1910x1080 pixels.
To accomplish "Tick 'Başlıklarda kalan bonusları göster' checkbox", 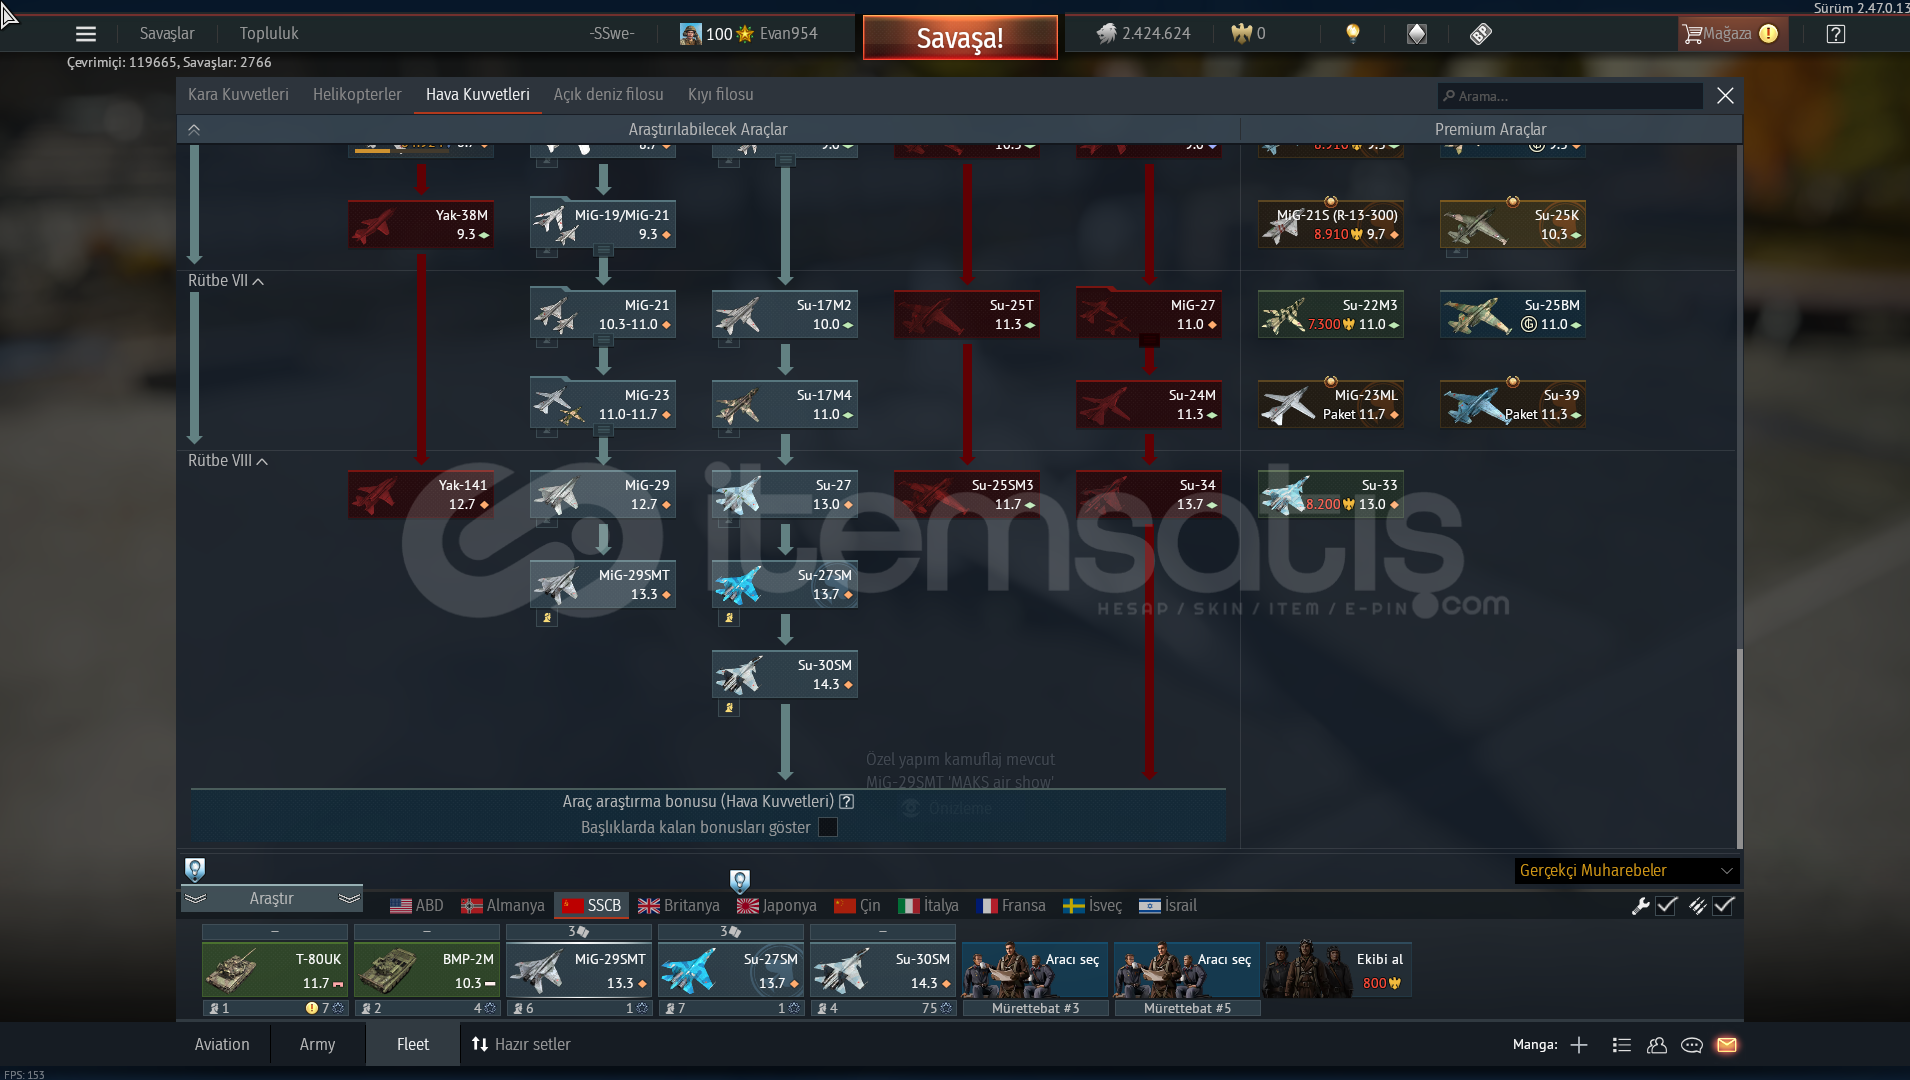I will pos(828,827).
